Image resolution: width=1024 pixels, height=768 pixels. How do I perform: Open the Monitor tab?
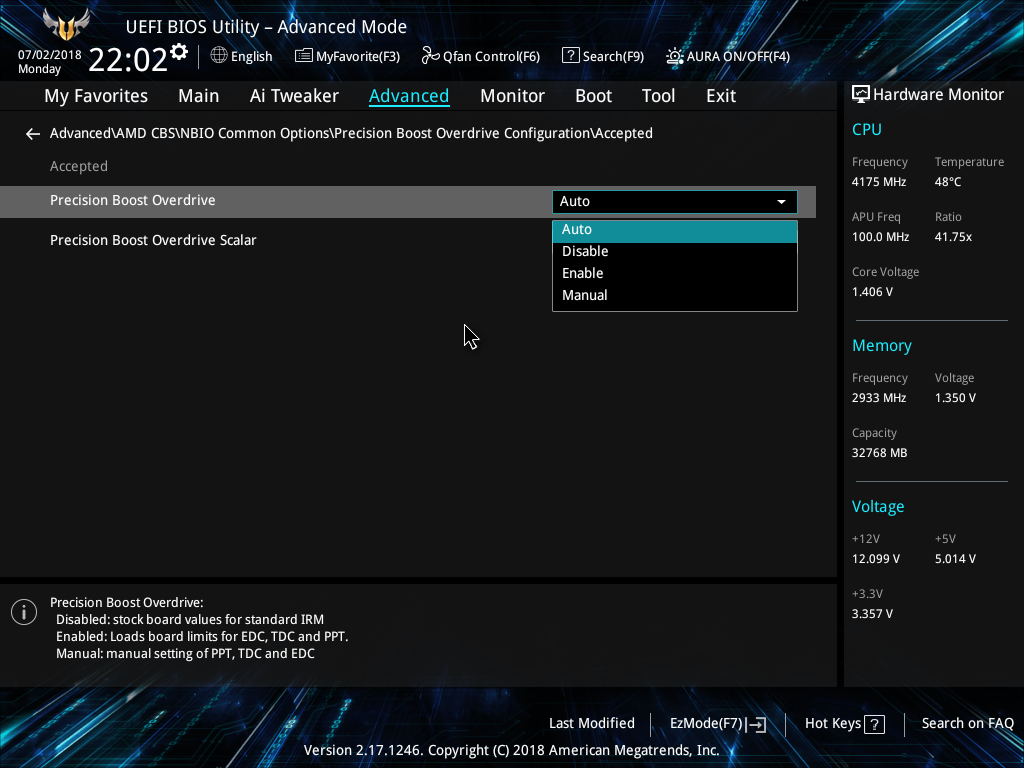point(512,96)
